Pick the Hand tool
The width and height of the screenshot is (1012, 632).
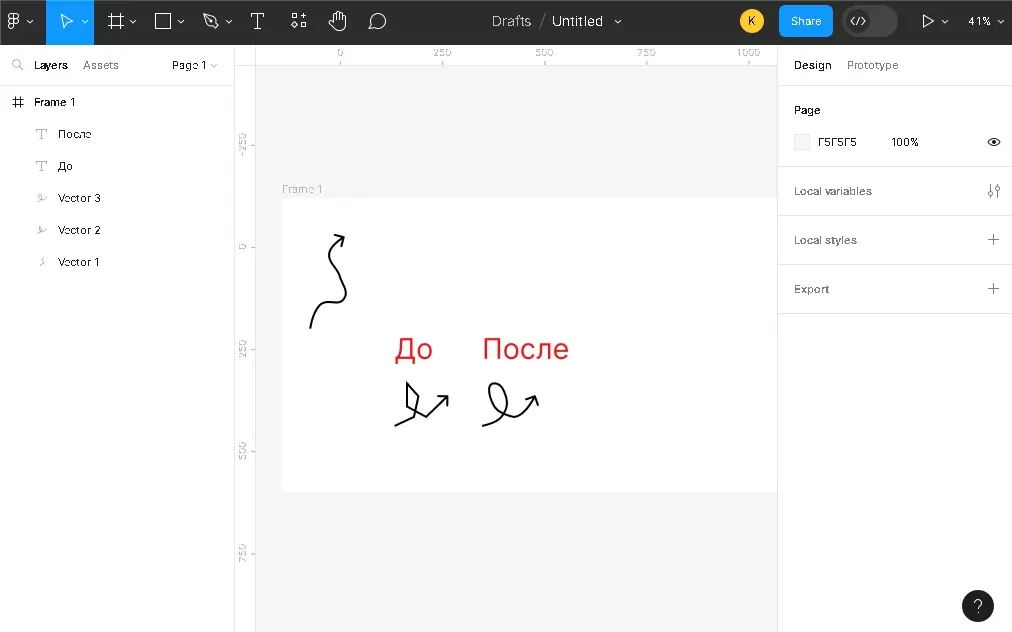[x=338, y=21]
